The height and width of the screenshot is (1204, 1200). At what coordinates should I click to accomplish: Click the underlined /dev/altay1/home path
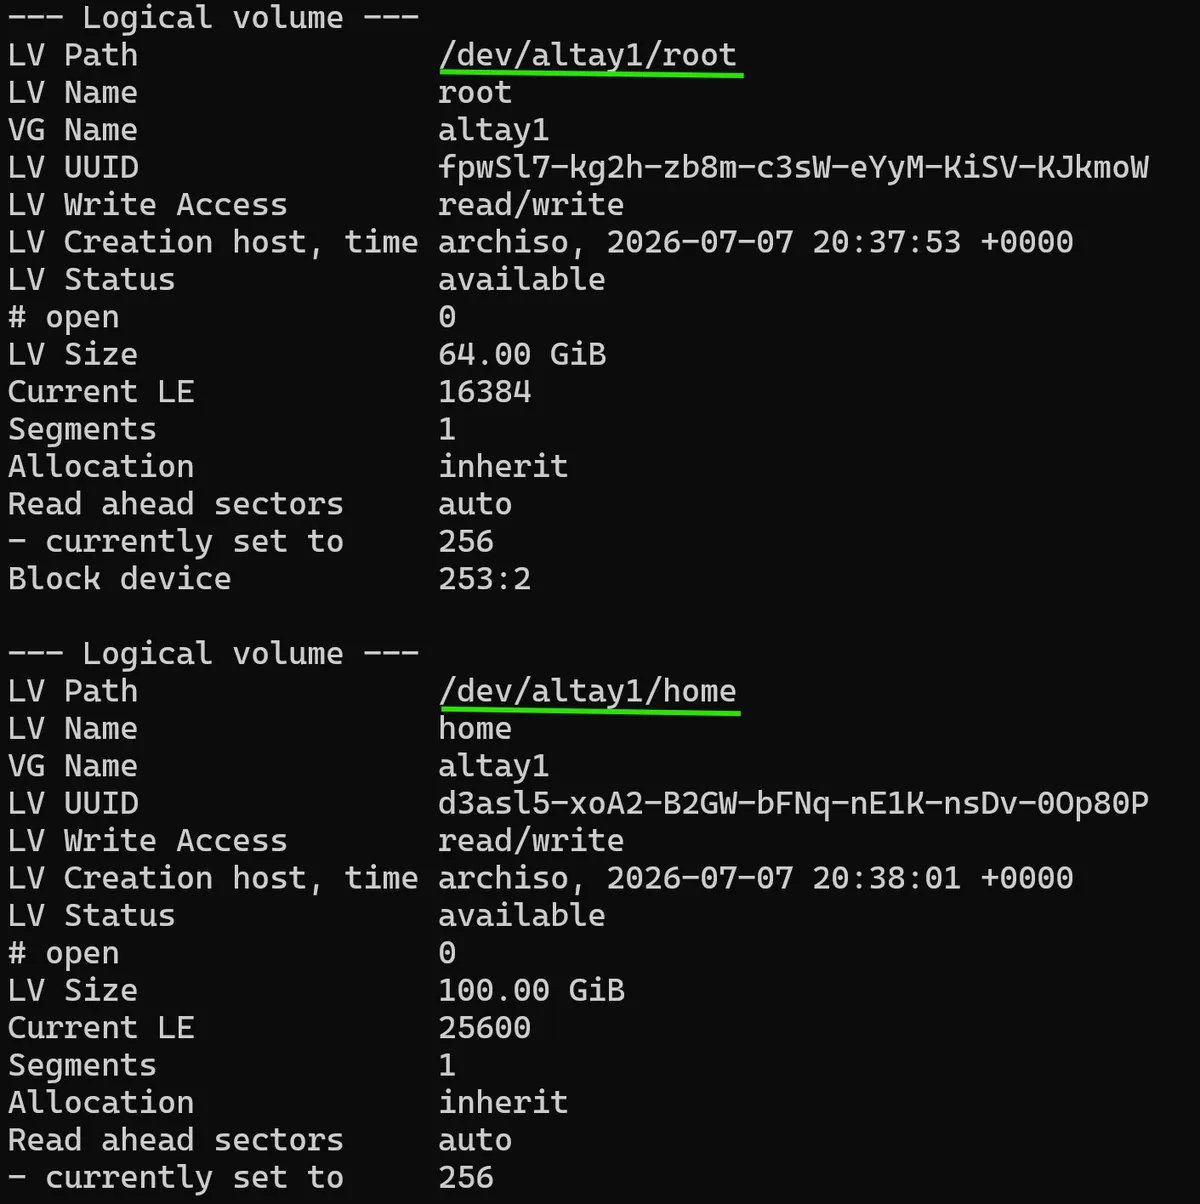pyautogui.click(x=588, y=691)
